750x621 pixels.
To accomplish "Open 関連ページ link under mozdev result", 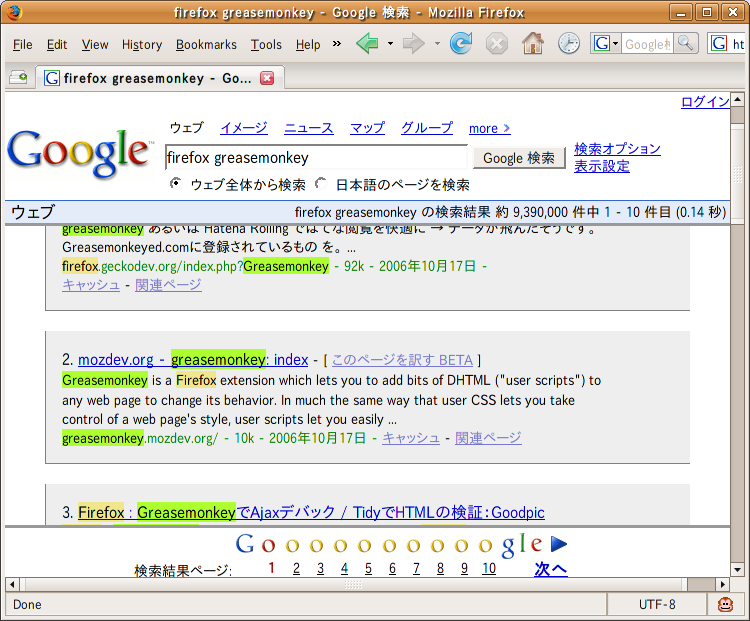I will [x=488, y=438].
